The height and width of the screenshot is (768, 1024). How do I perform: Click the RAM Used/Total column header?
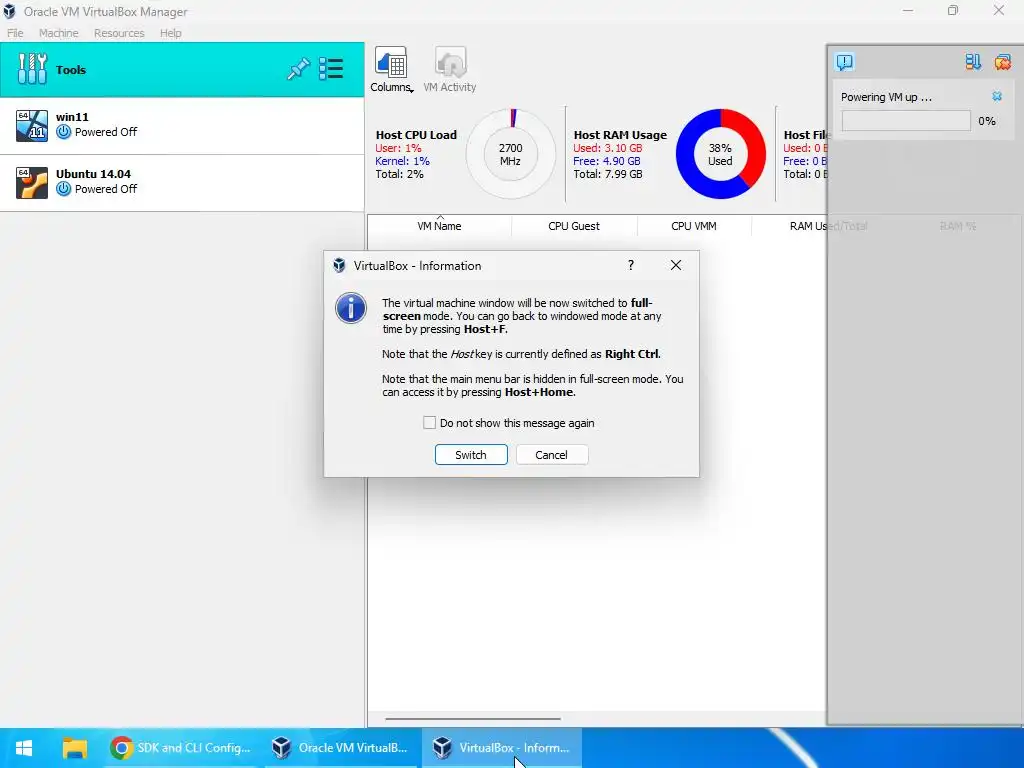(828, 226)
